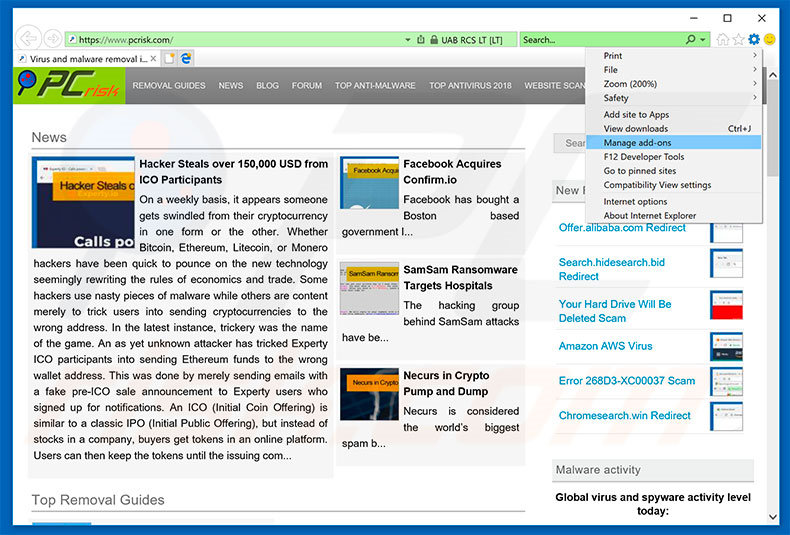
Task: Click the Amazon AWS Virus thumbnail
Action: click(x=727, y=347)
